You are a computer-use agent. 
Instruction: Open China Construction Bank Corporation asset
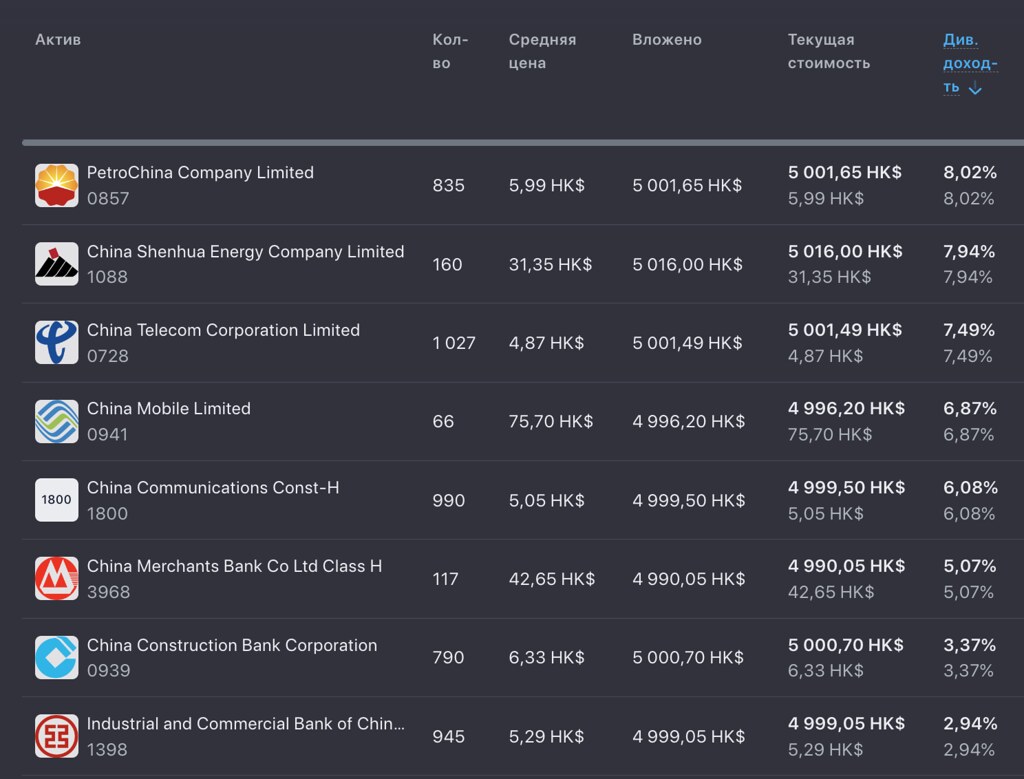coord(232,645)
